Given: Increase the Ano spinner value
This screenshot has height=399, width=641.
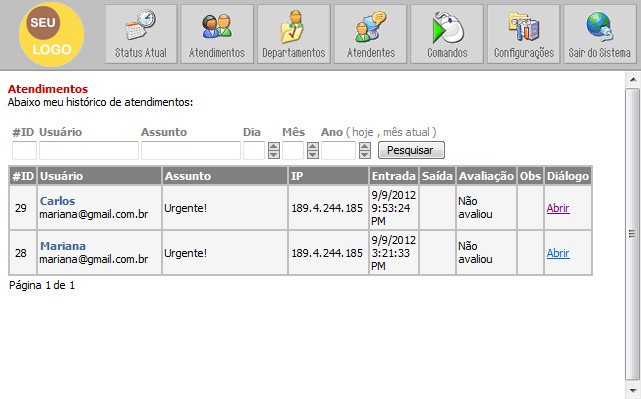Looking at the screenshot, I should point(365,146).
